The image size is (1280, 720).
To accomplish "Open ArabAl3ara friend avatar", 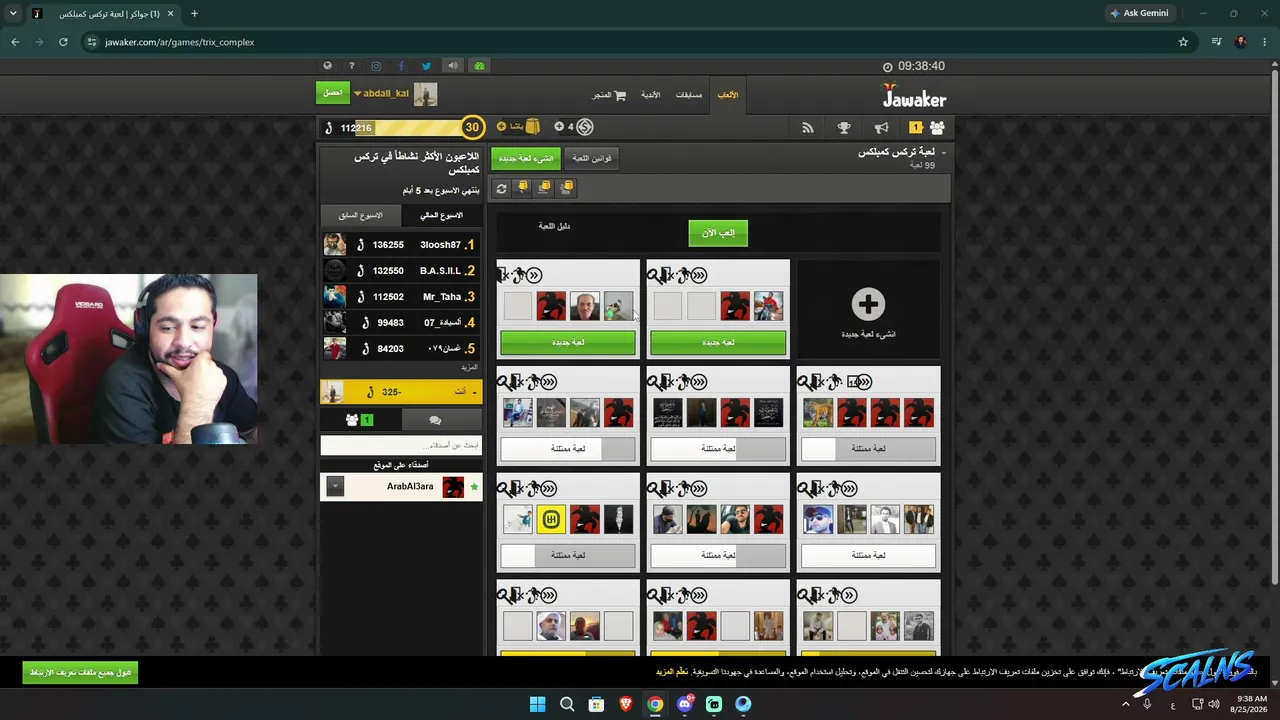I will 454,487.
